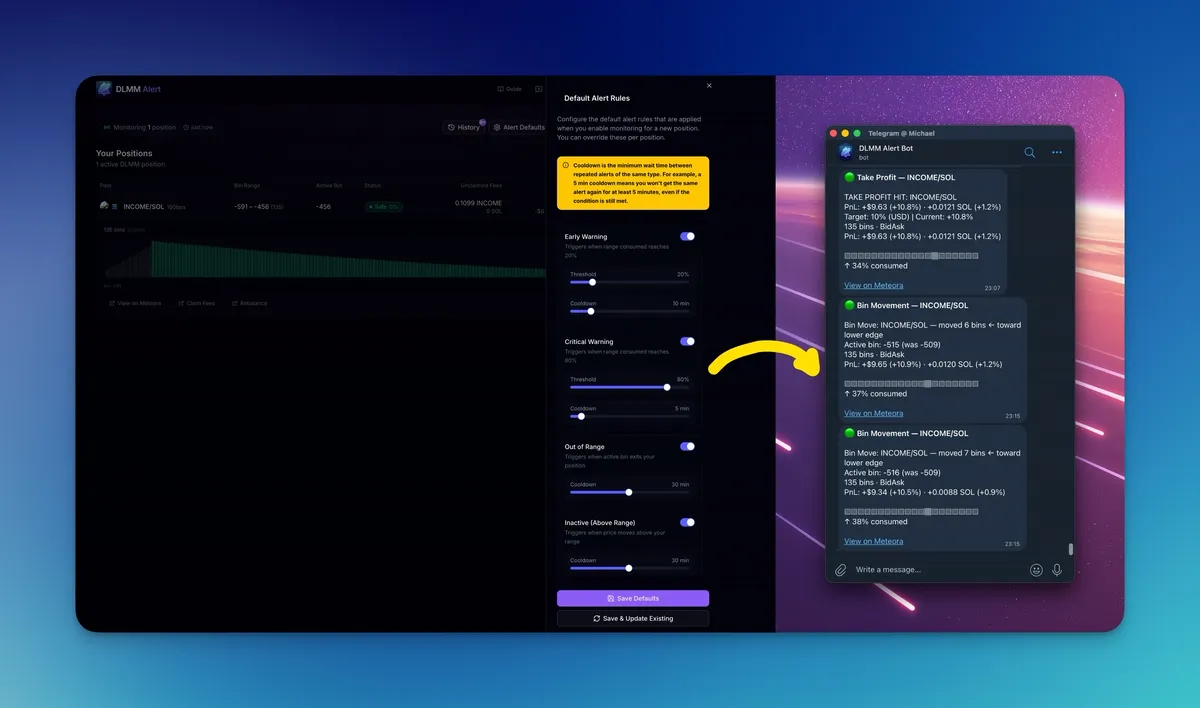
Task: Click the attach paperclip icon in Telegram
Action: [x=841, y=569]
